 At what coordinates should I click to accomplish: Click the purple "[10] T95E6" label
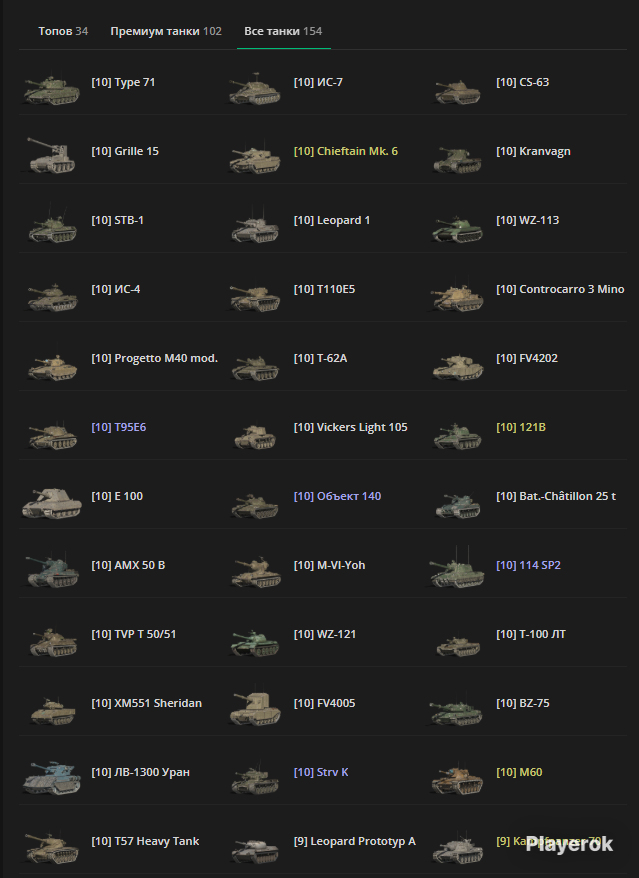click(119, 427)
